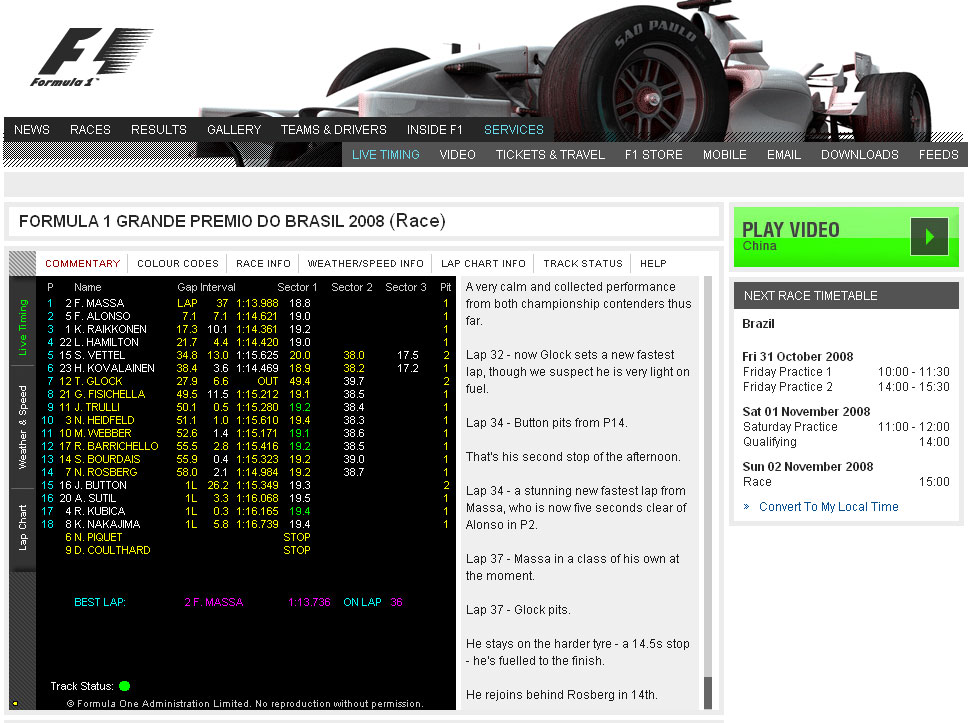The width and height of the screenshot is (968, 723).
Task: Open the RESULTS menu
Action: (159, 130)
